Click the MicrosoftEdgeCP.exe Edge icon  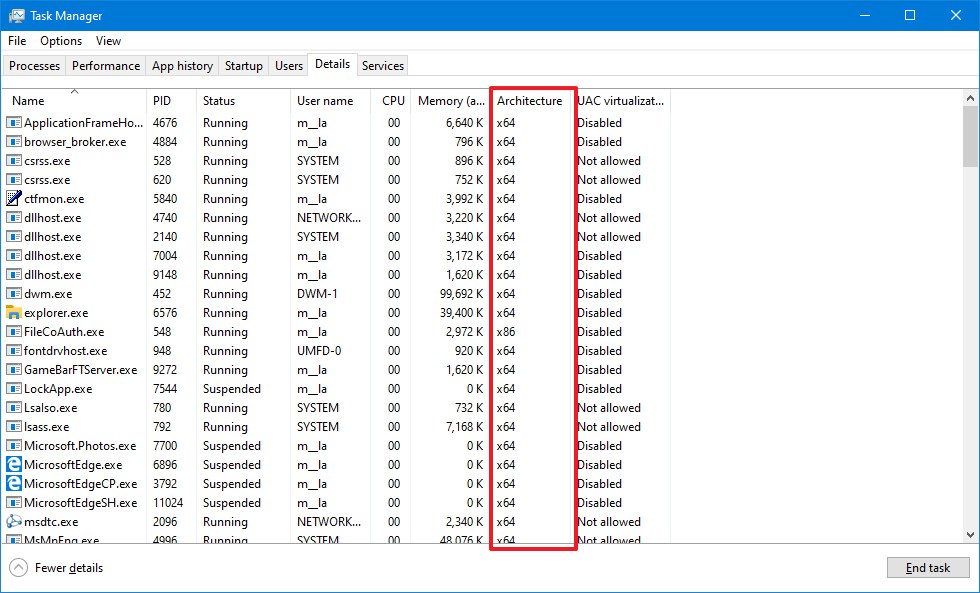coord(14,484)
